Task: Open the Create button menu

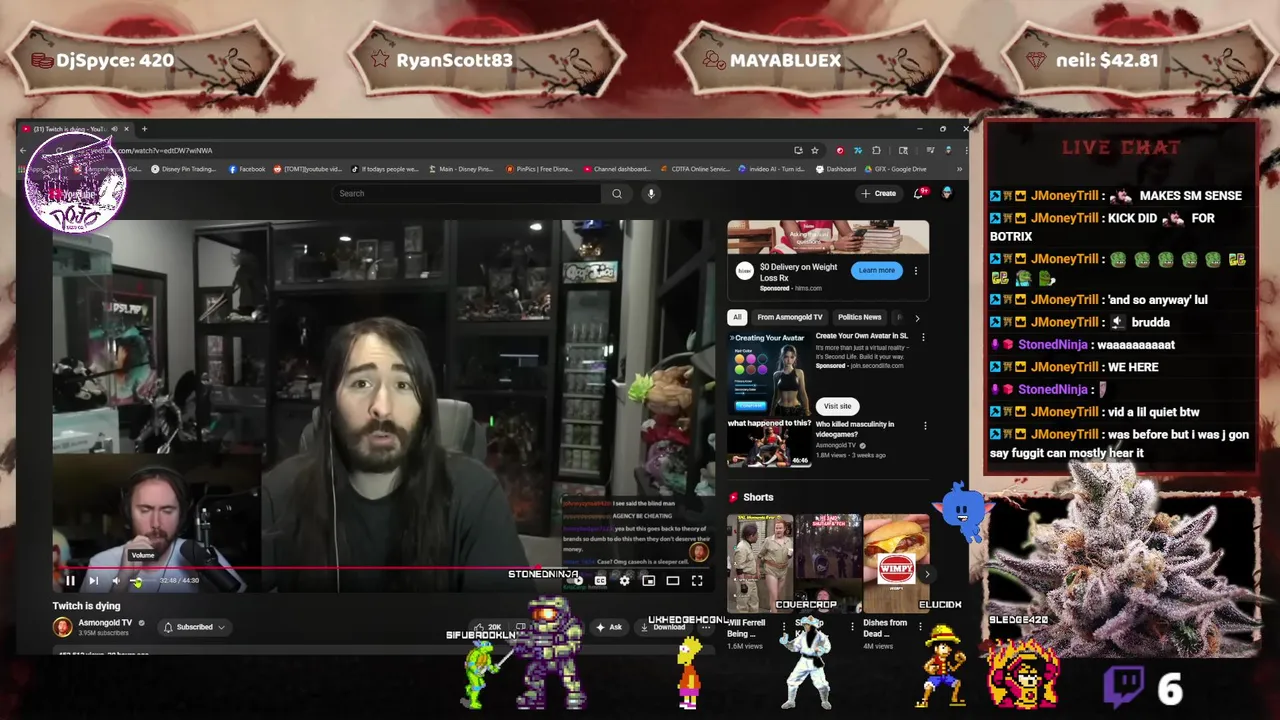Action: [x=881, y=193]
